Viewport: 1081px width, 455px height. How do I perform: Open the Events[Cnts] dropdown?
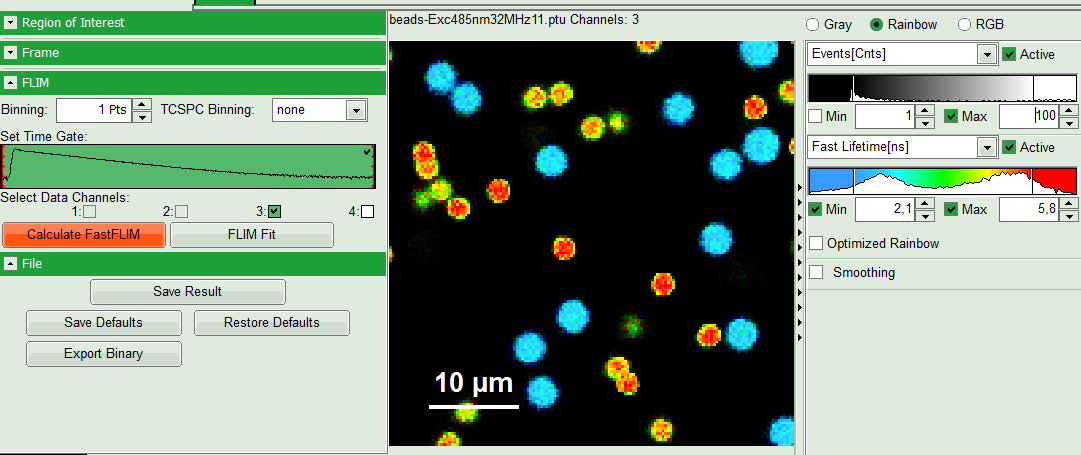point(986,54)
